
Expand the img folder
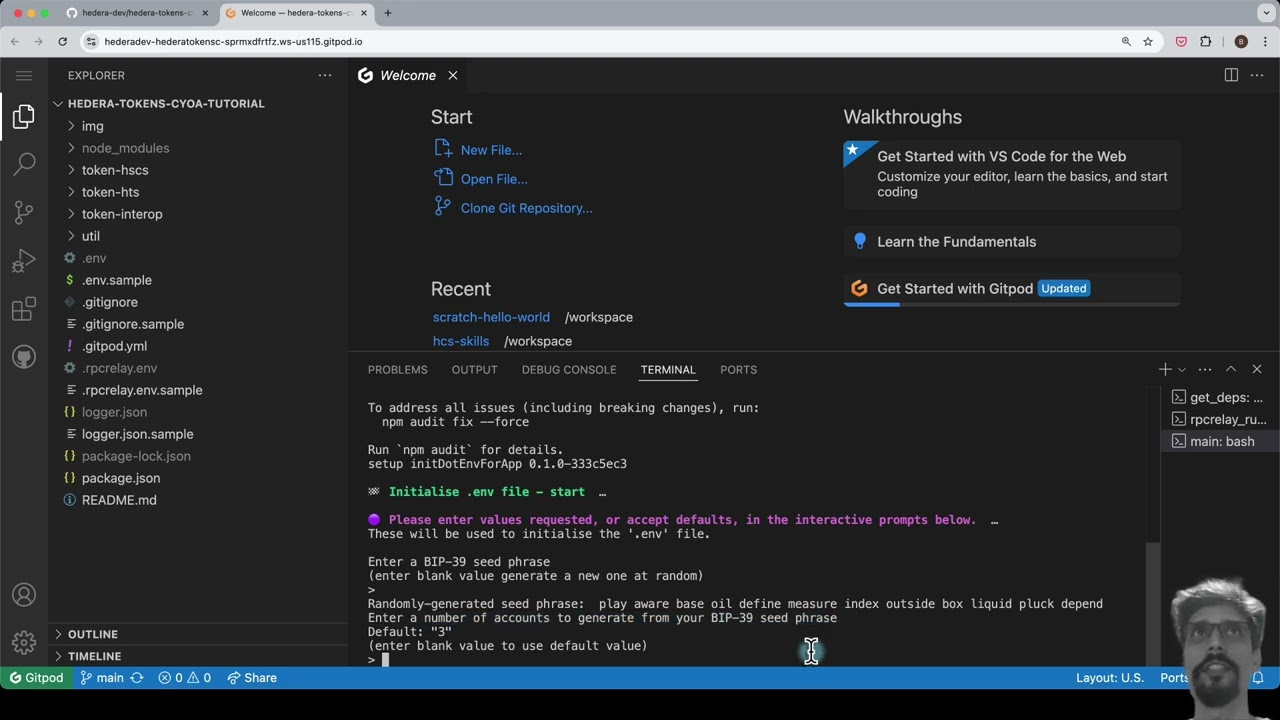coord(92,126)
